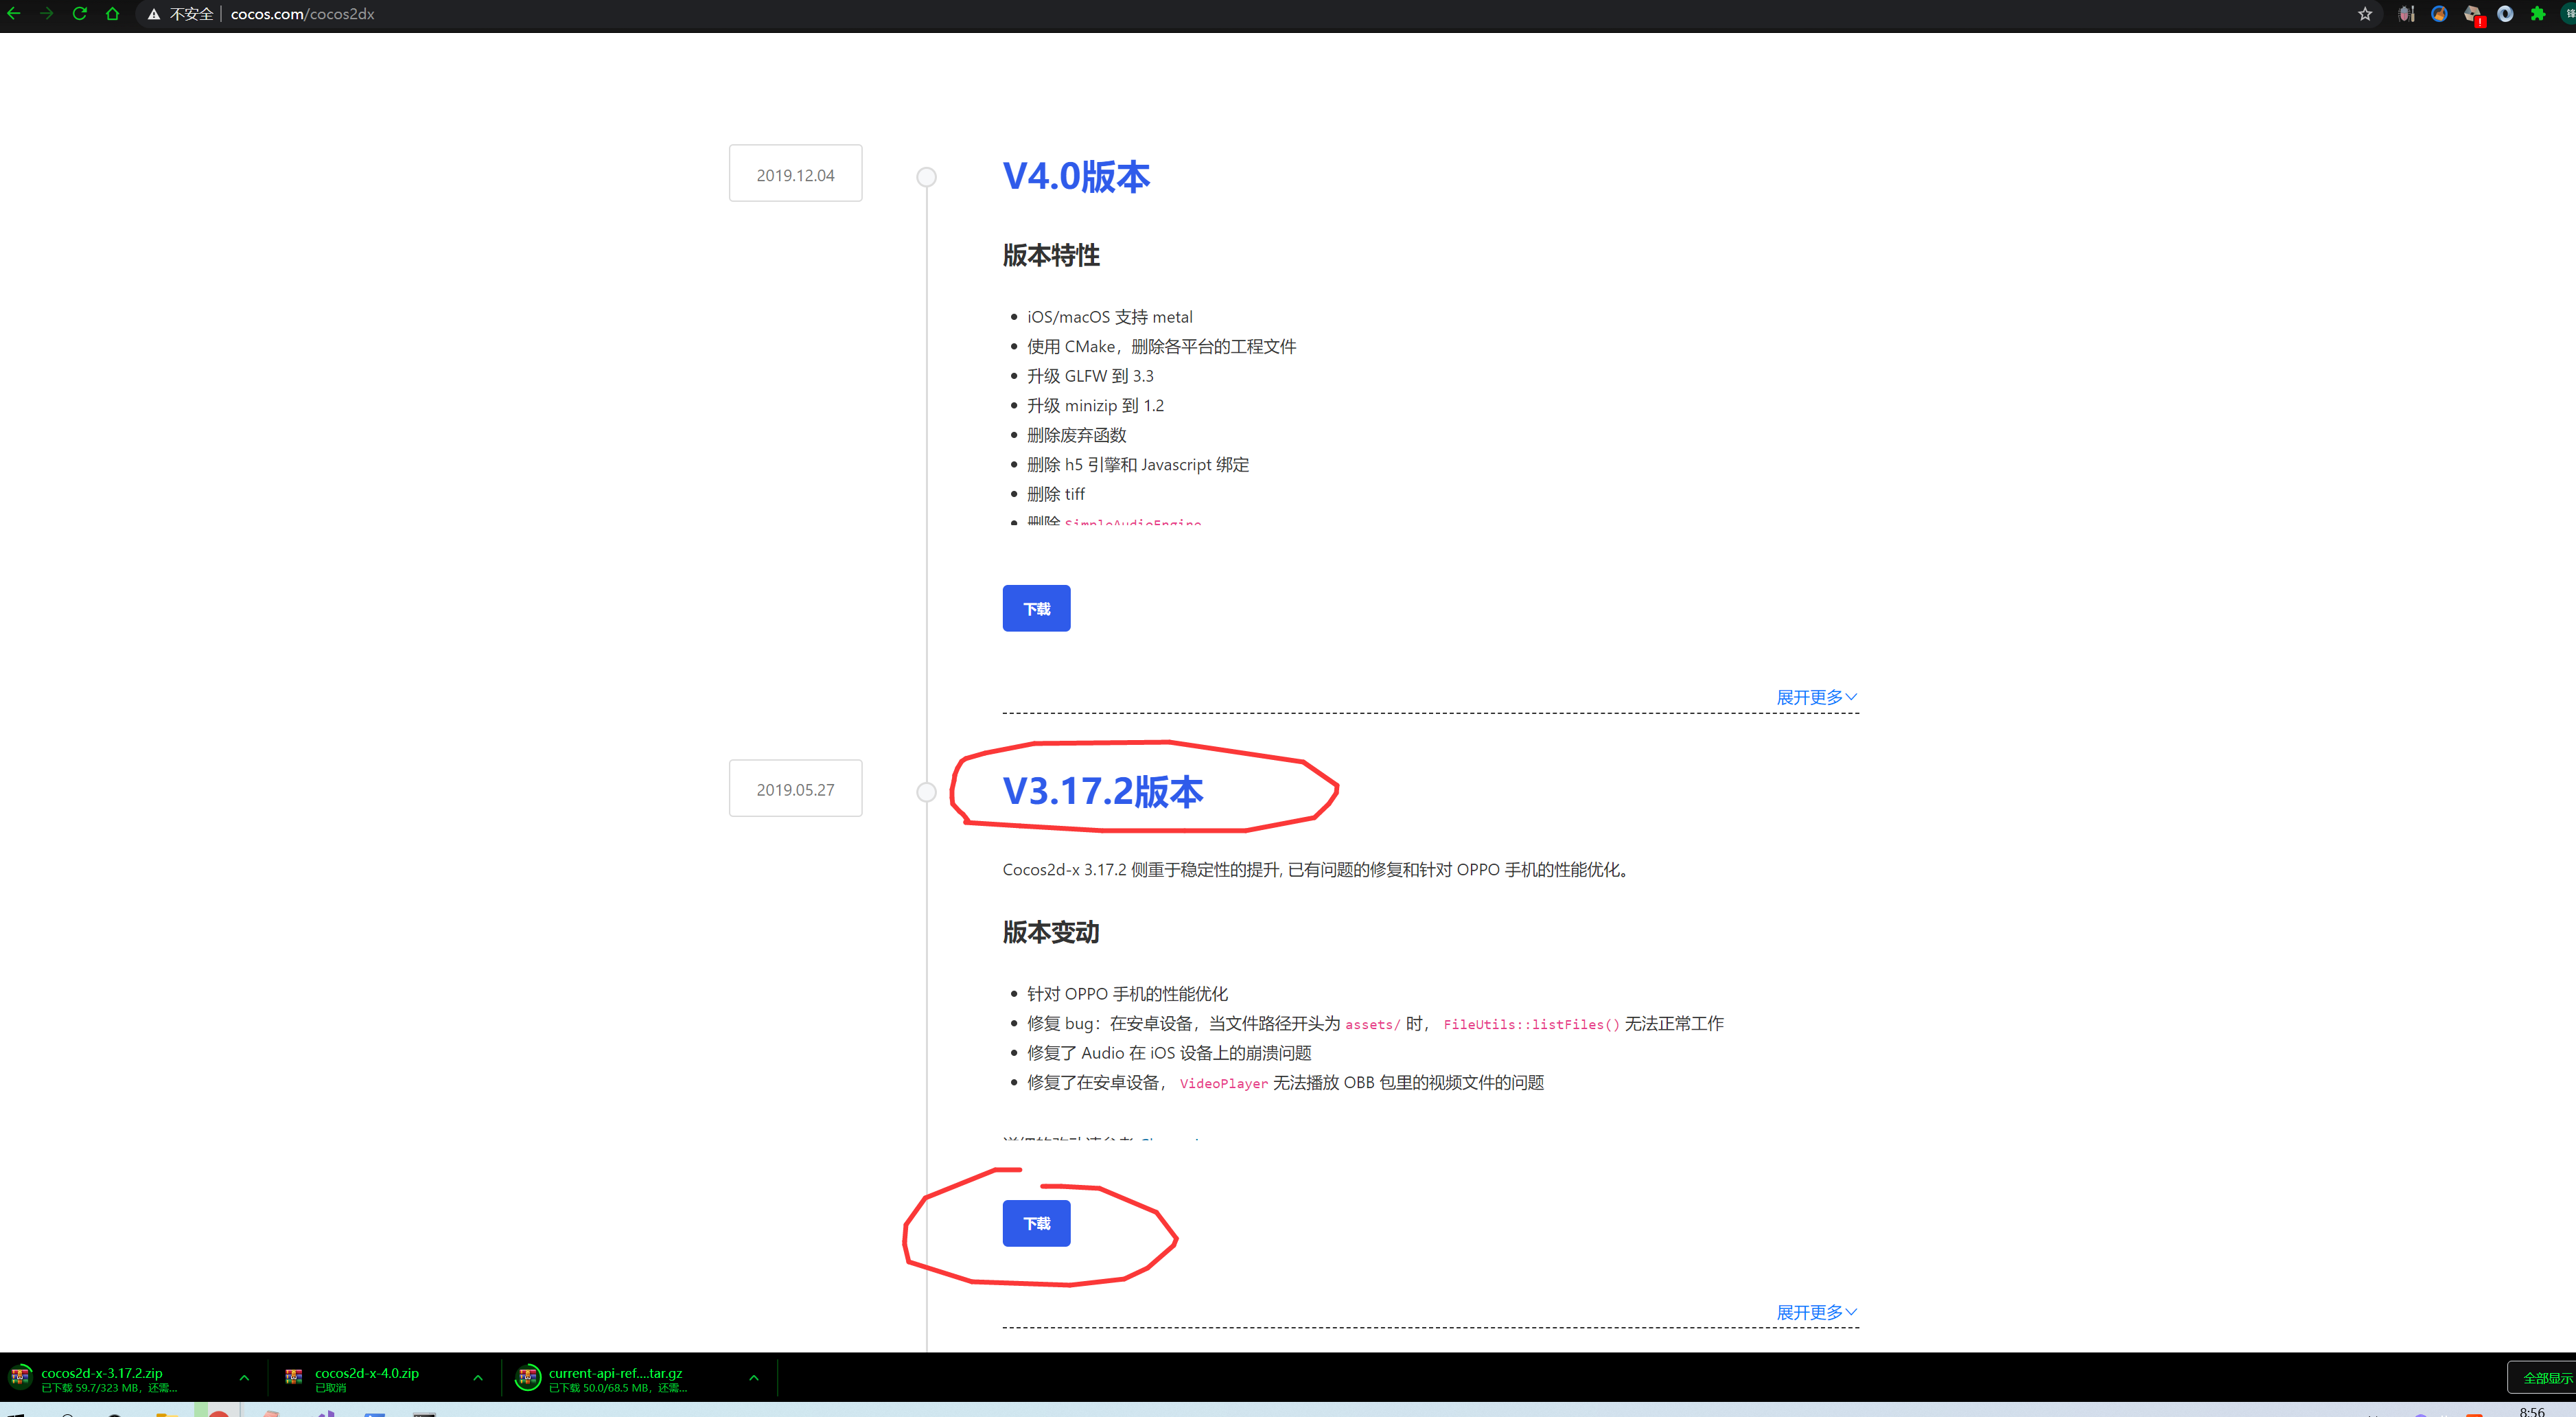Open the bug and screwdriver extension

click(x=2407, y=14)
